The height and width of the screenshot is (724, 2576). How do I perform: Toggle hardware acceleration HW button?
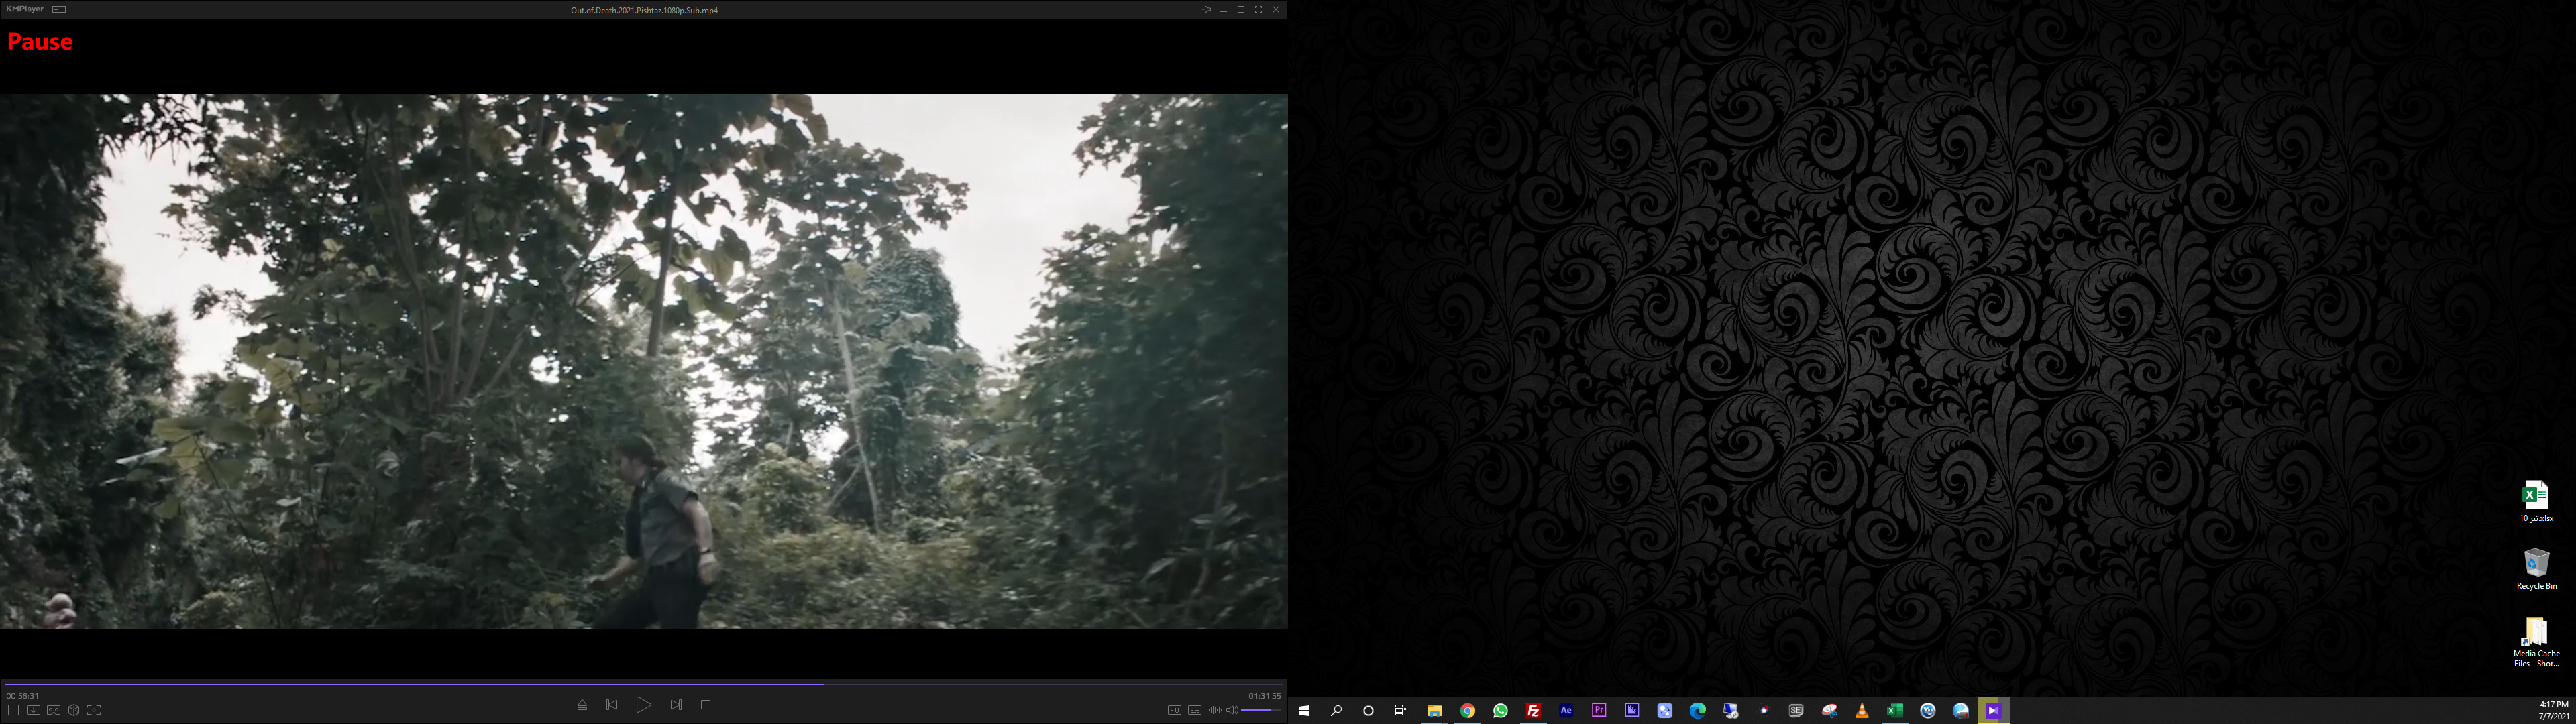[1174, 710]
